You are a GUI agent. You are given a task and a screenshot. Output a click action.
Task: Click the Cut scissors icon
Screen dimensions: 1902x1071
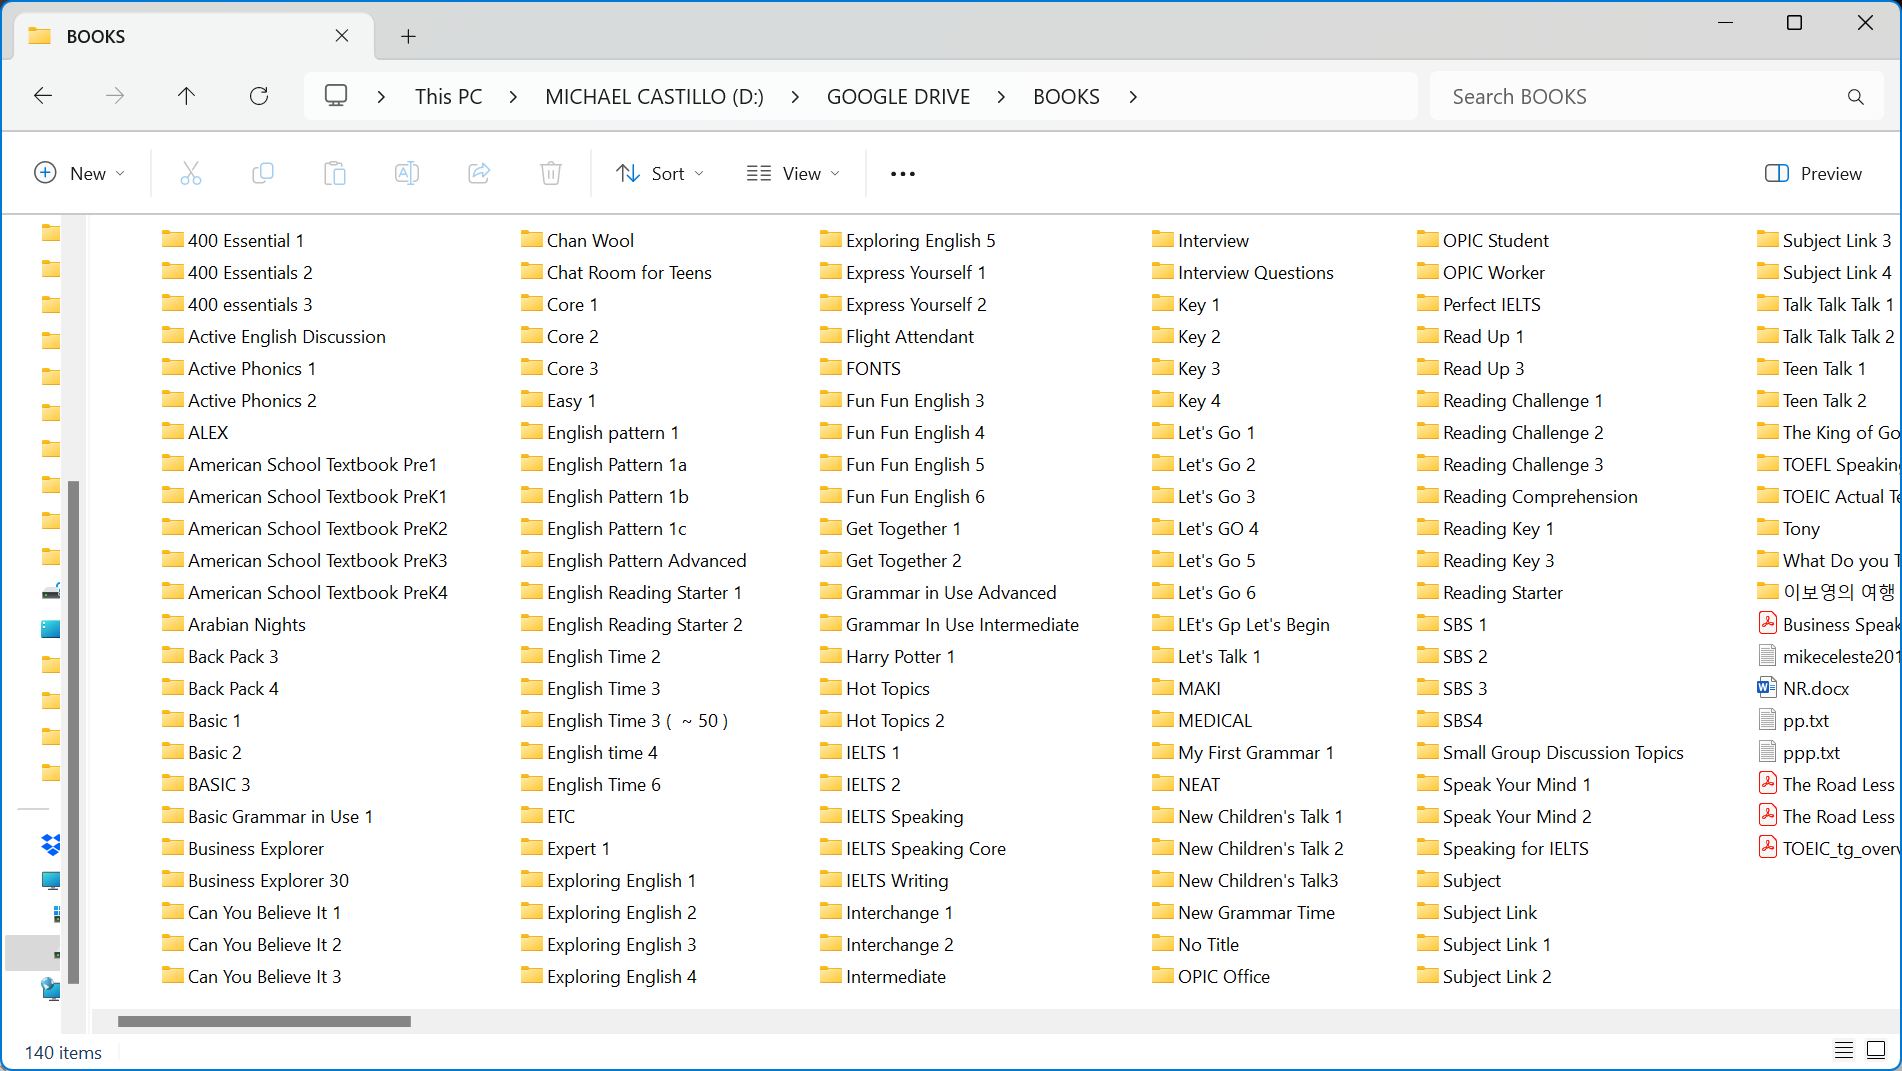tap(190, 174)
